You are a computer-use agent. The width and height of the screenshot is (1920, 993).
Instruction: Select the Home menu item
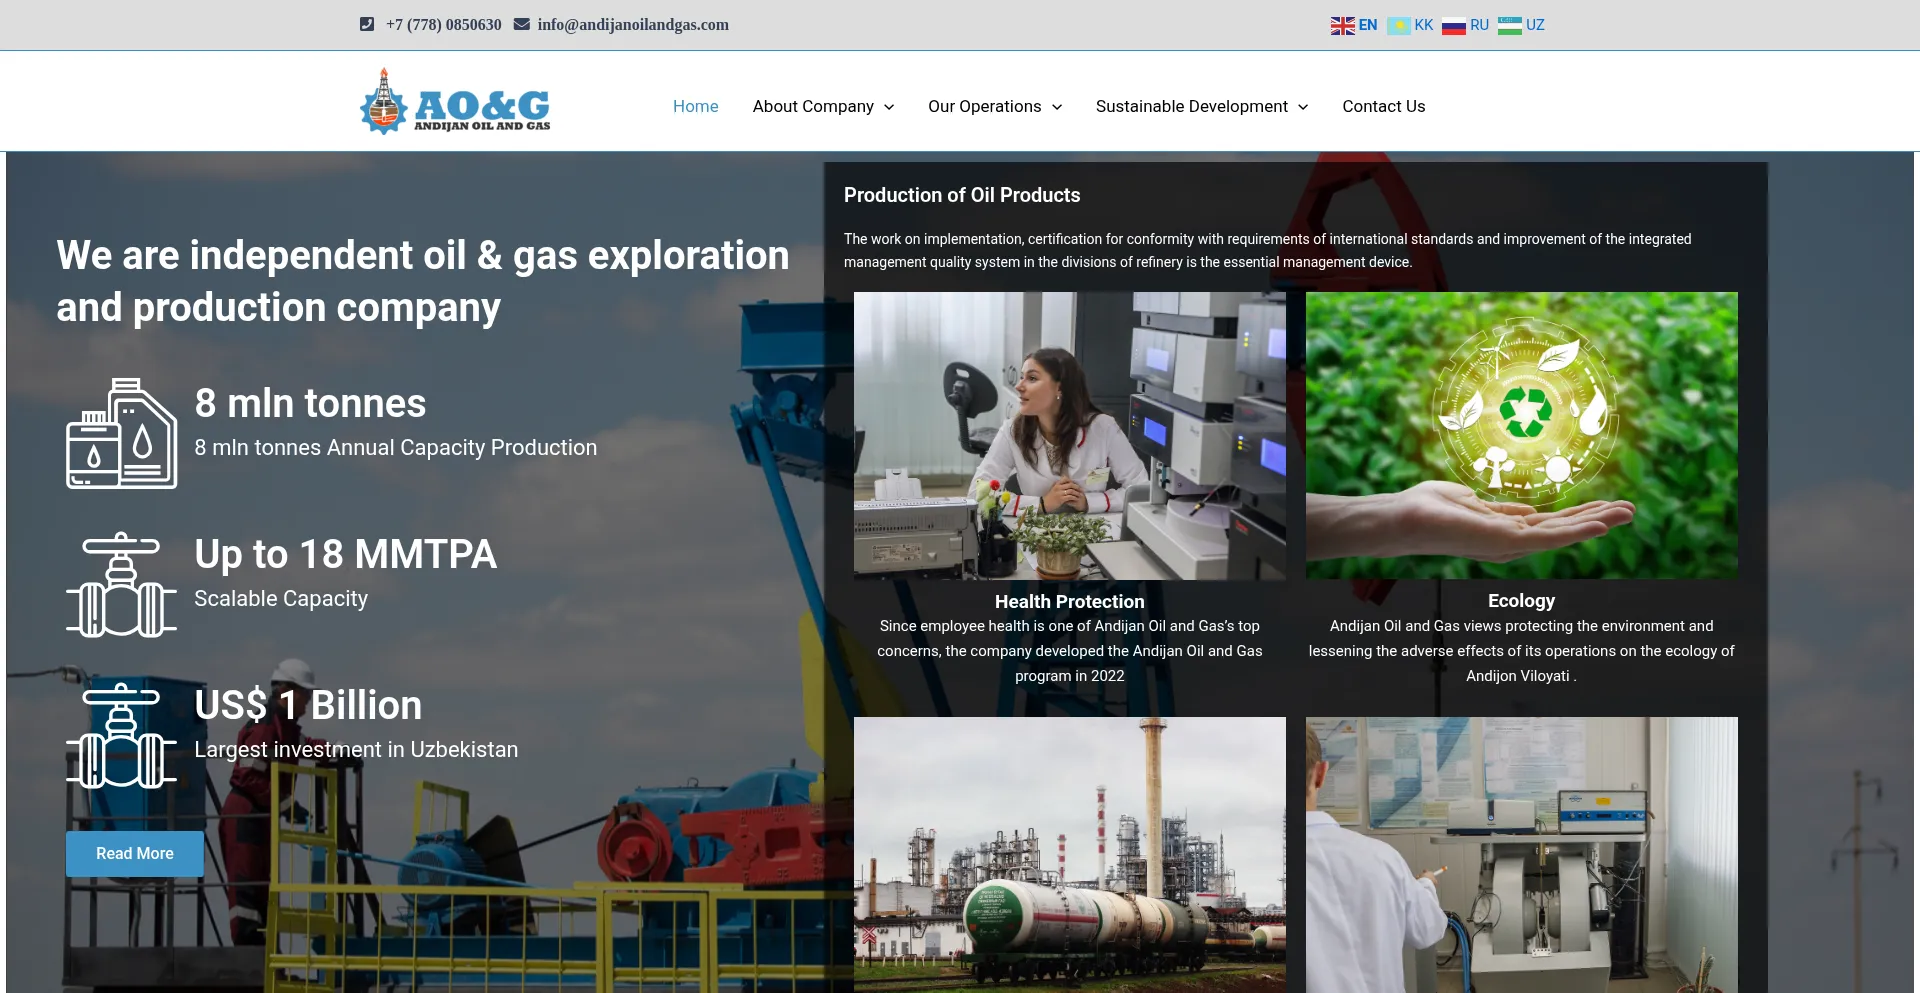[x=695, y=106]
